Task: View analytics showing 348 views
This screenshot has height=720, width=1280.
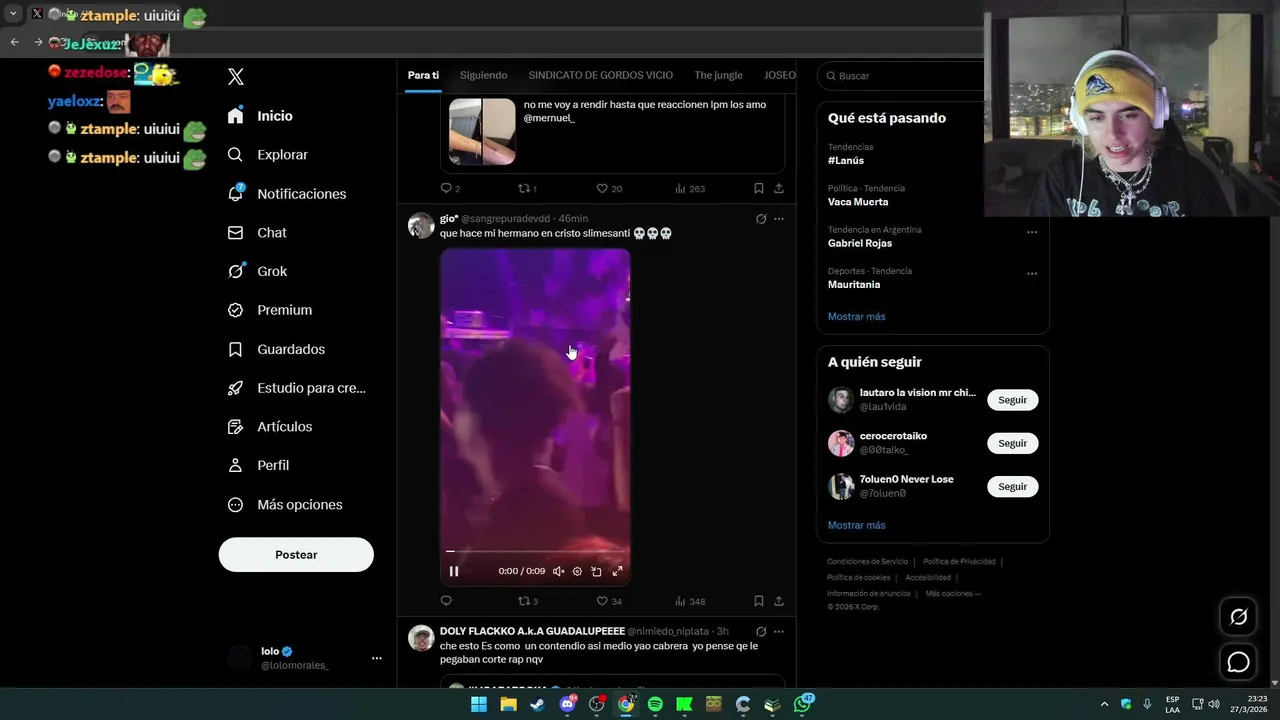Action: [x=690, y=601]
